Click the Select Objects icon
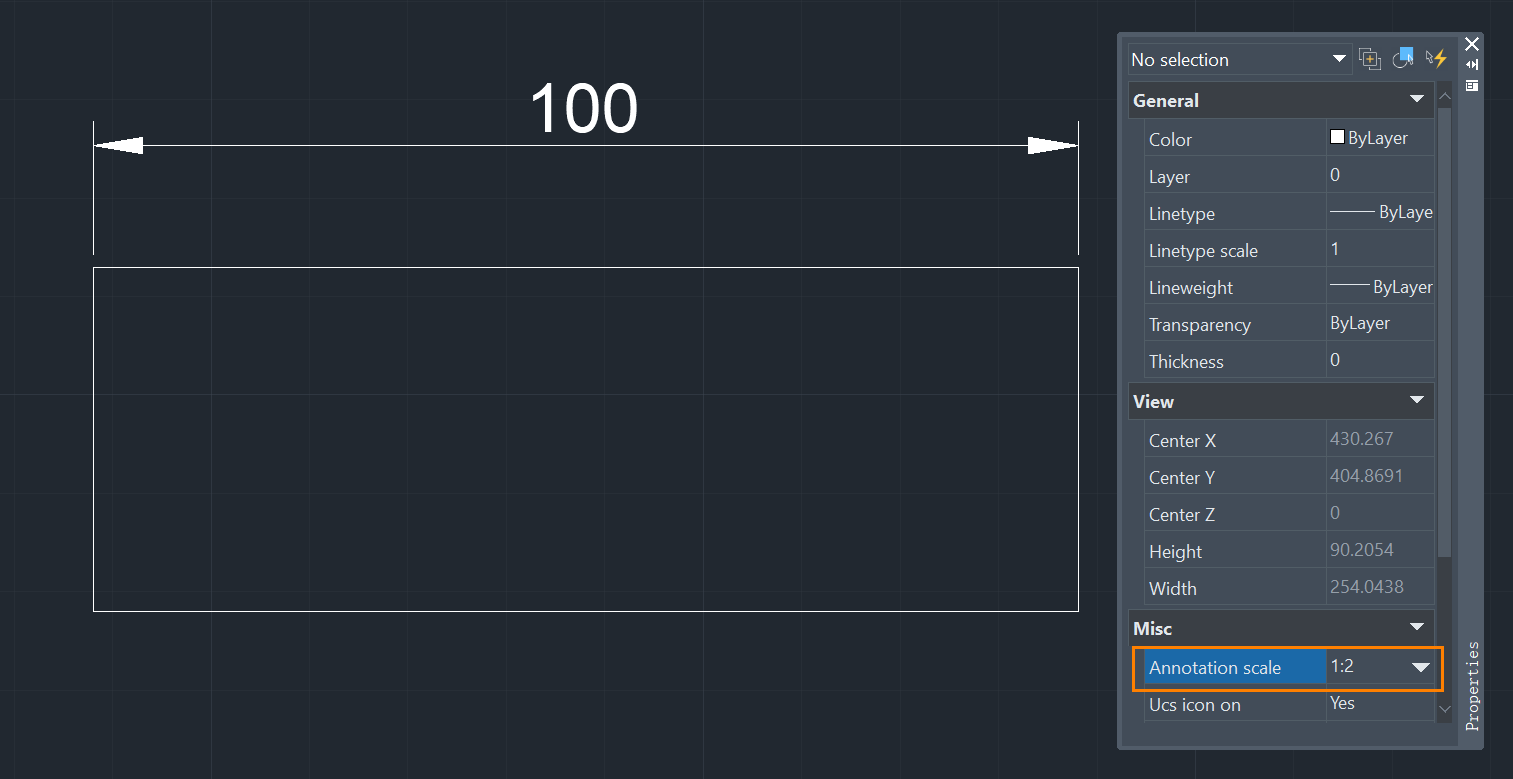 click(1403, 59)
